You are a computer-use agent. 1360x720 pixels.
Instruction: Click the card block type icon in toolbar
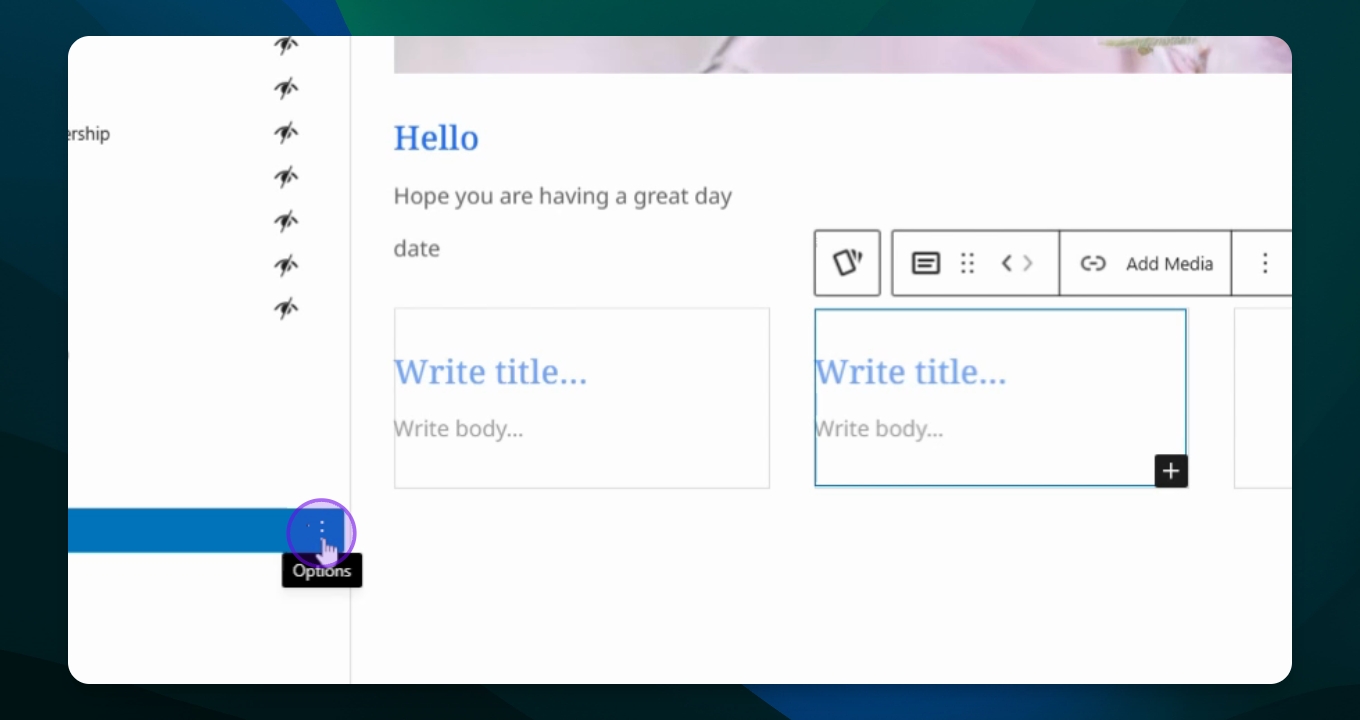[x=847, y=263]
